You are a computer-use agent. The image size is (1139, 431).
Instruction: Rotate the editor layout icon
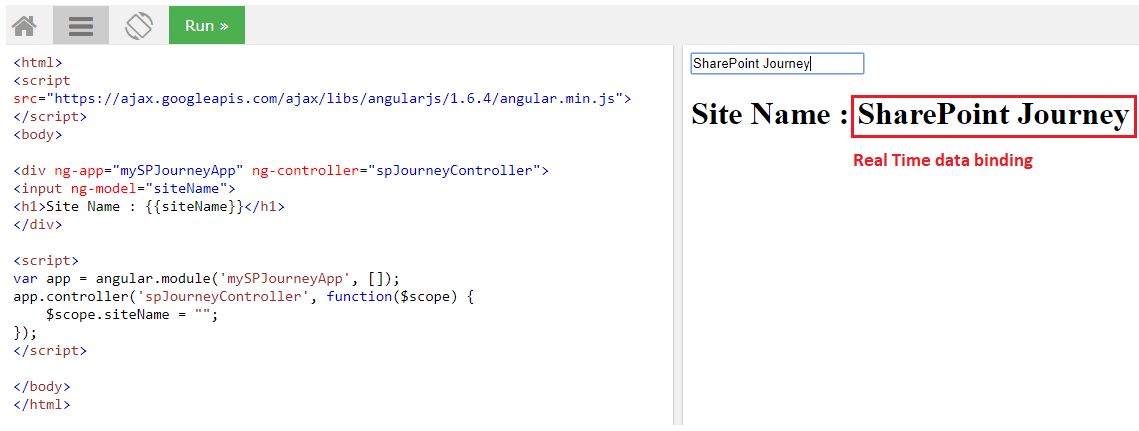[x=138, y=25]
